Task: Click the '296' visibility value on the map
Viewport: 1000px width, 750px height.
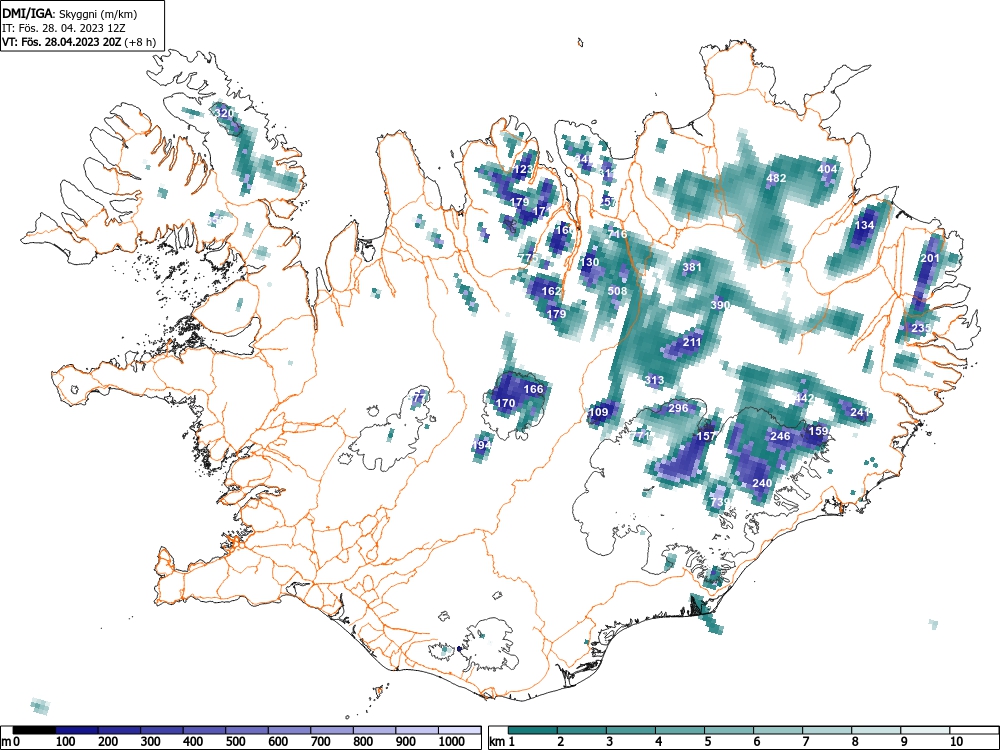Action: pos(679,408)
